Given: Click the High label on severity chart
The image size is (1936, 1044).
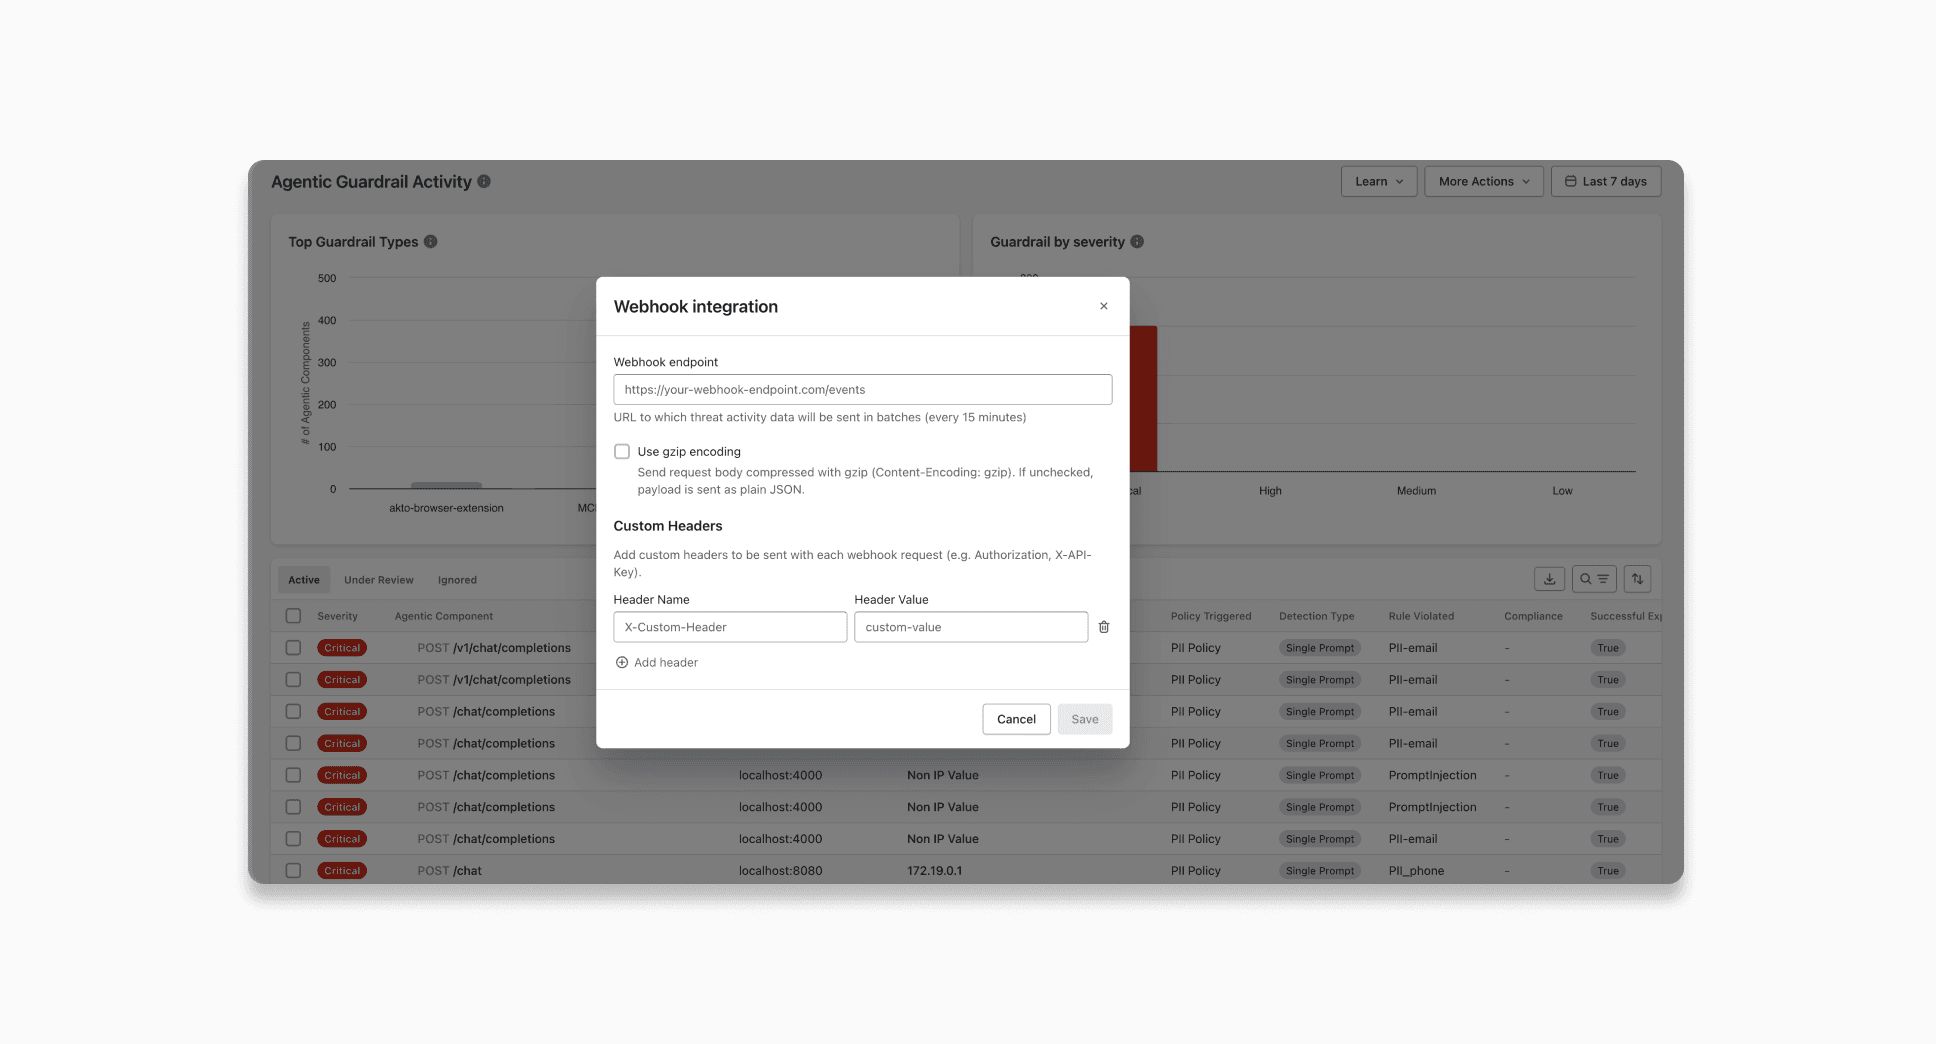Looking at the screenshot, I should [1270, 491].
